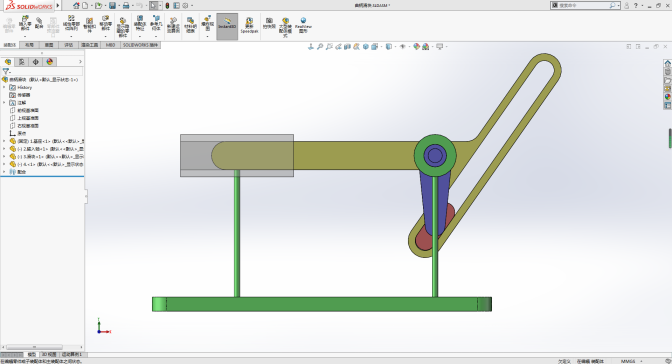Open the Help question mark menu

coord(636,6)
